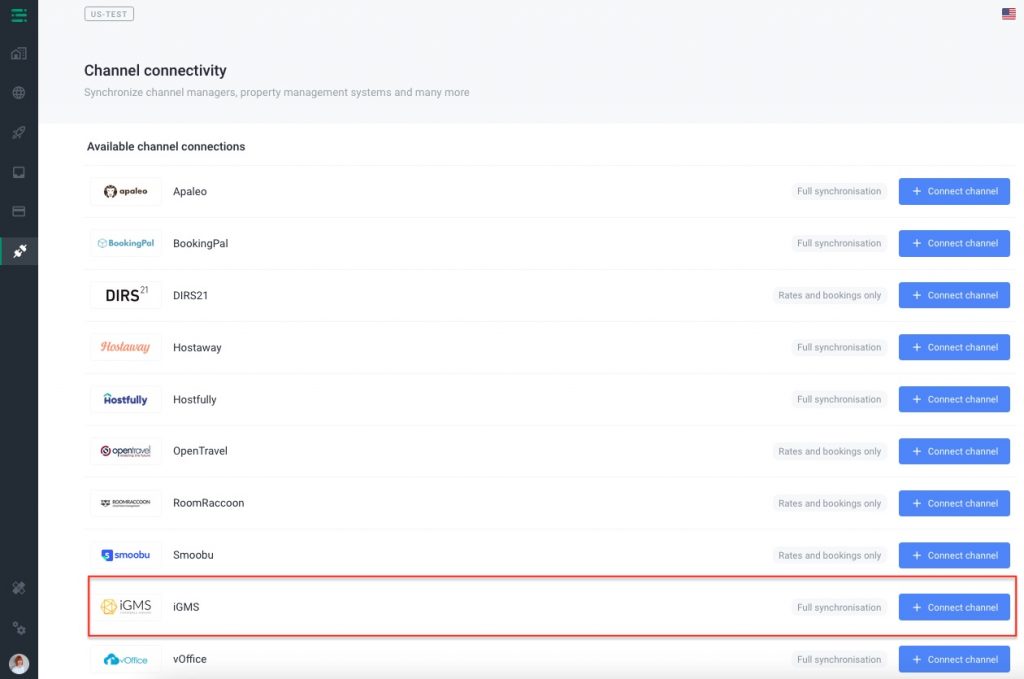Open the credit card icon in sidebar
This screenshot has height=679, width=1024.
19,212
